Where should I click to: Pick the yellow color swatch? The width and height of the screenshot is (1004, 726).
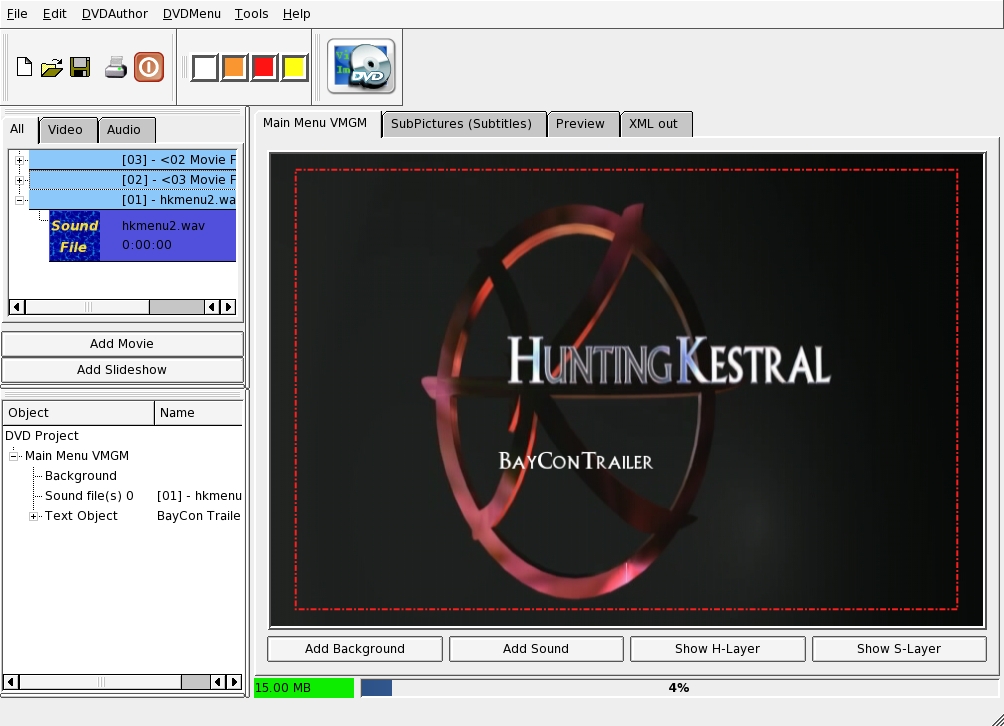294,68
